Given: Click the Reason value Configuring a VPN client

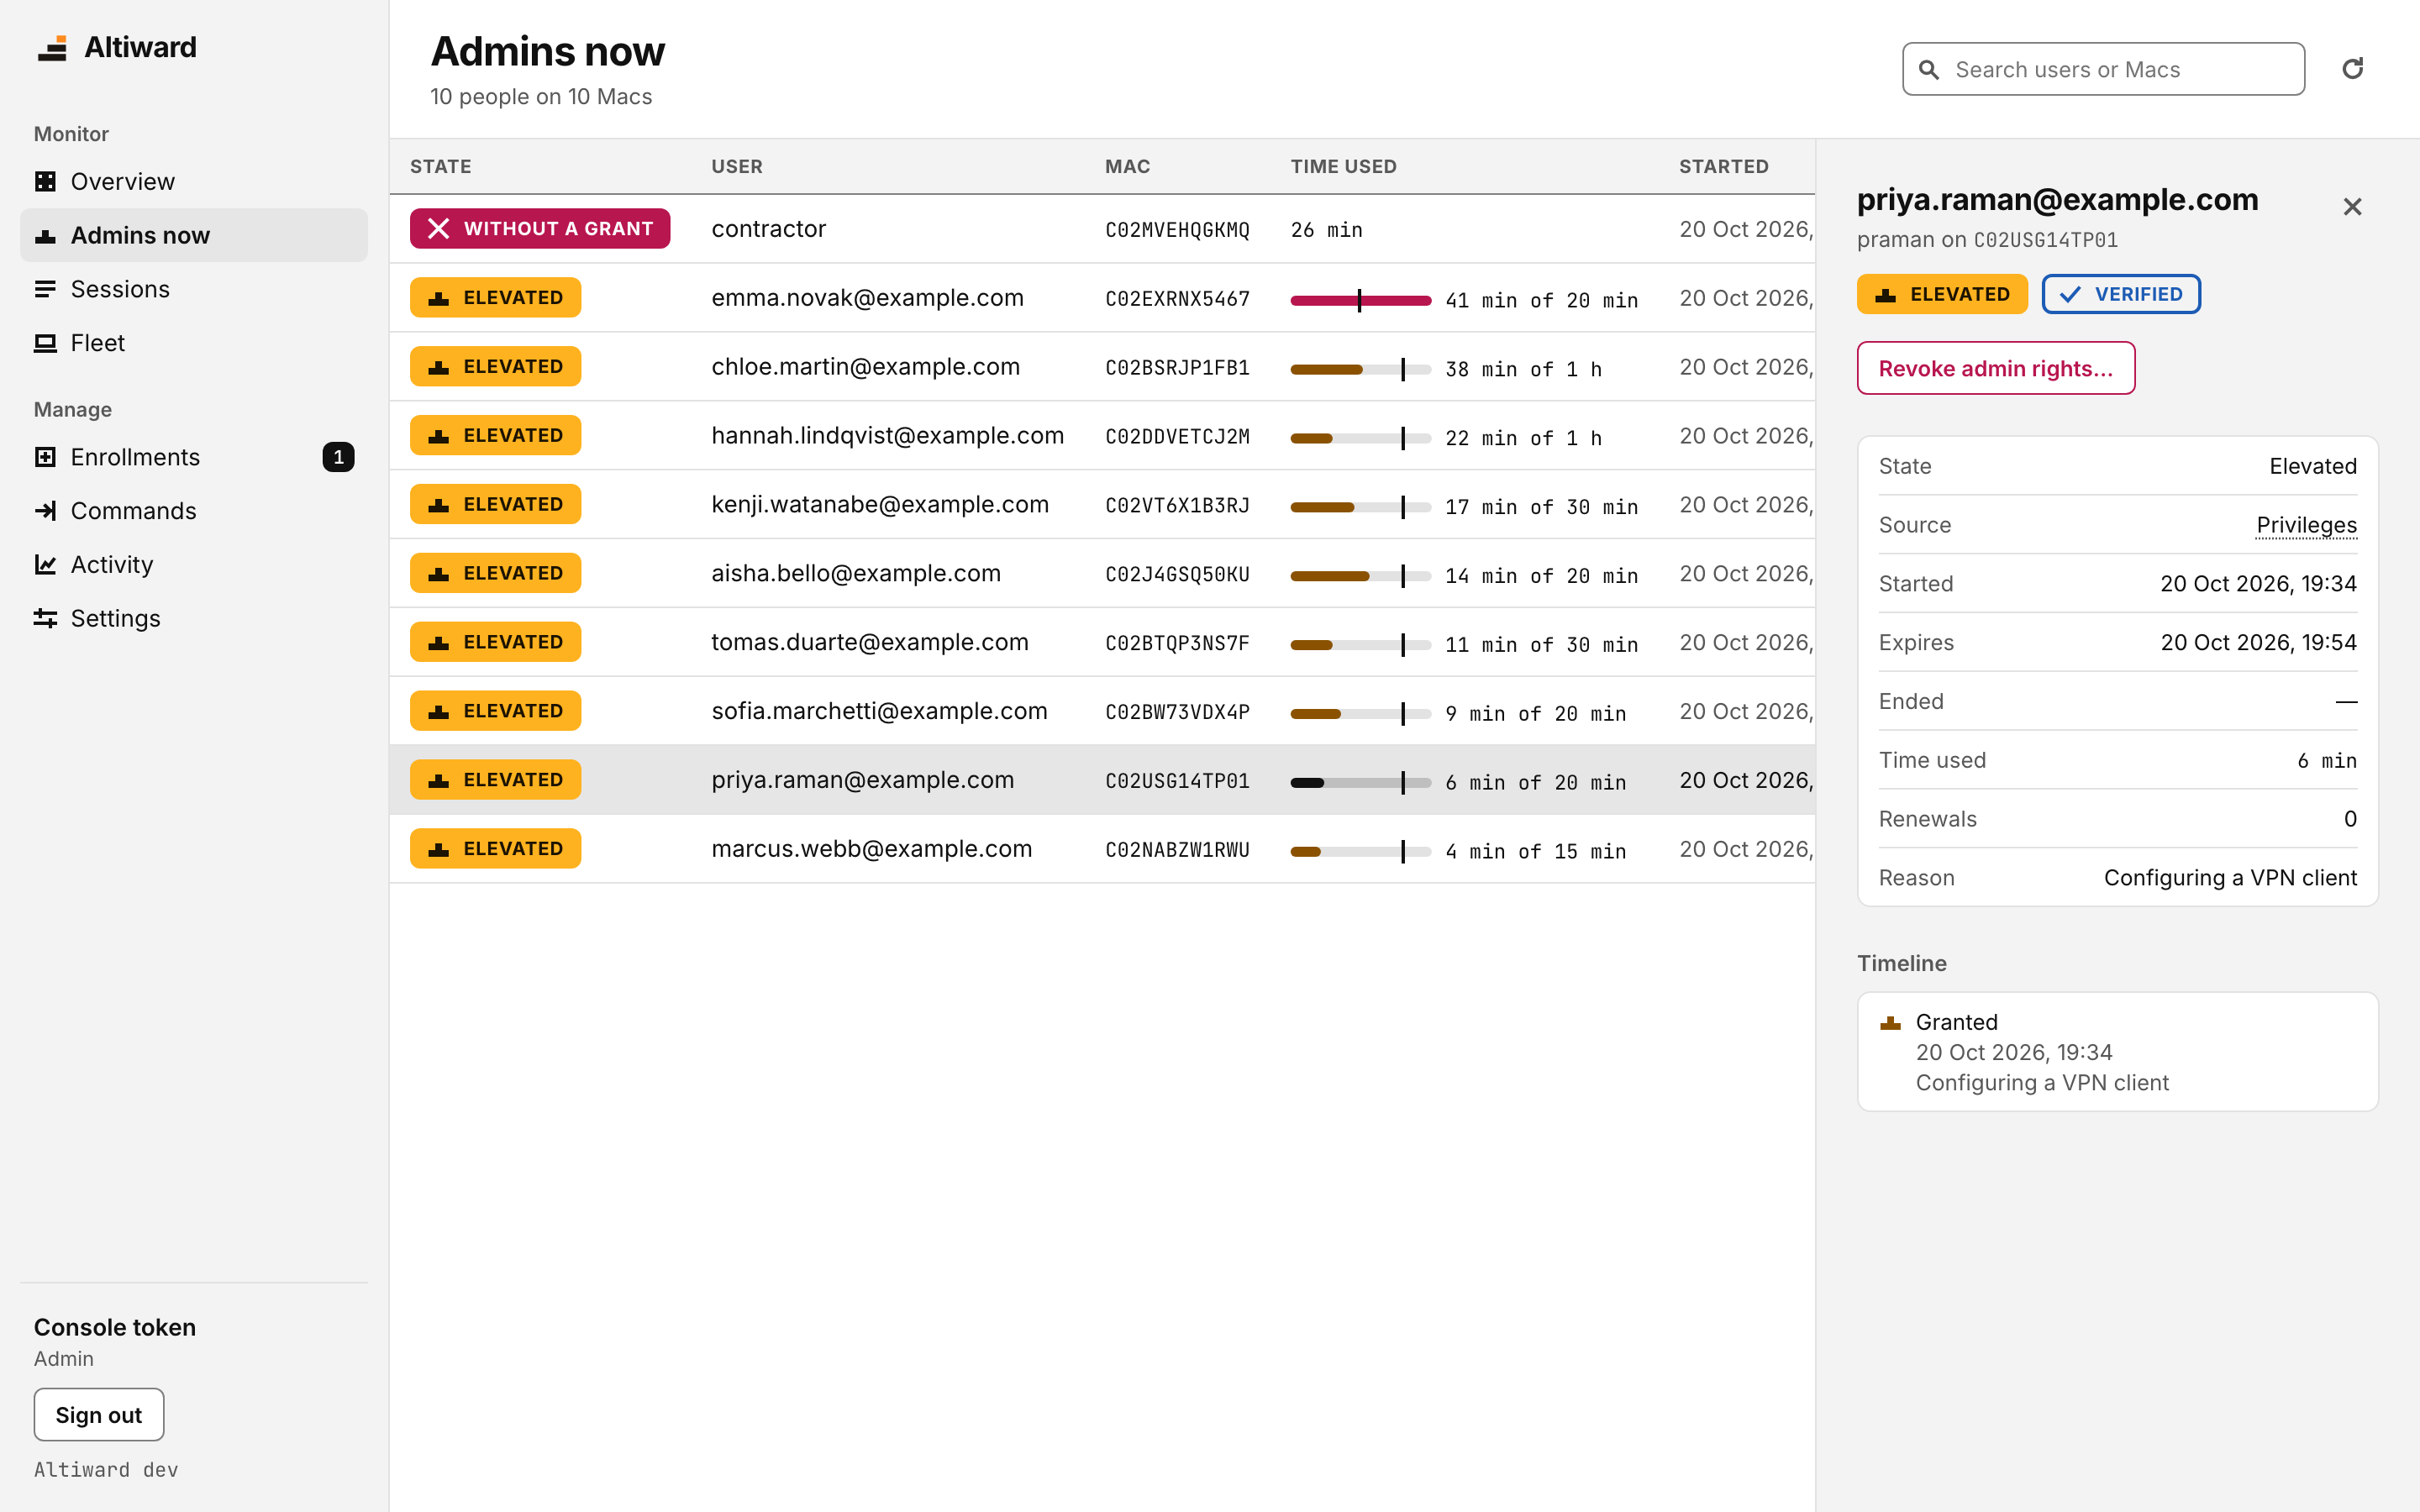Looking at the screenshot, I should tap(2230, 878).
